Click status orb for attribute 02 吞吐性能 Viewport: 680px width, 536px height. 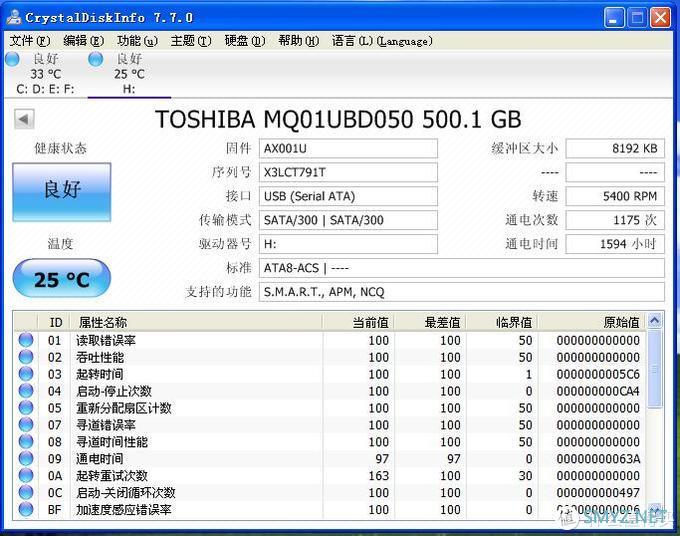(26, 357)
